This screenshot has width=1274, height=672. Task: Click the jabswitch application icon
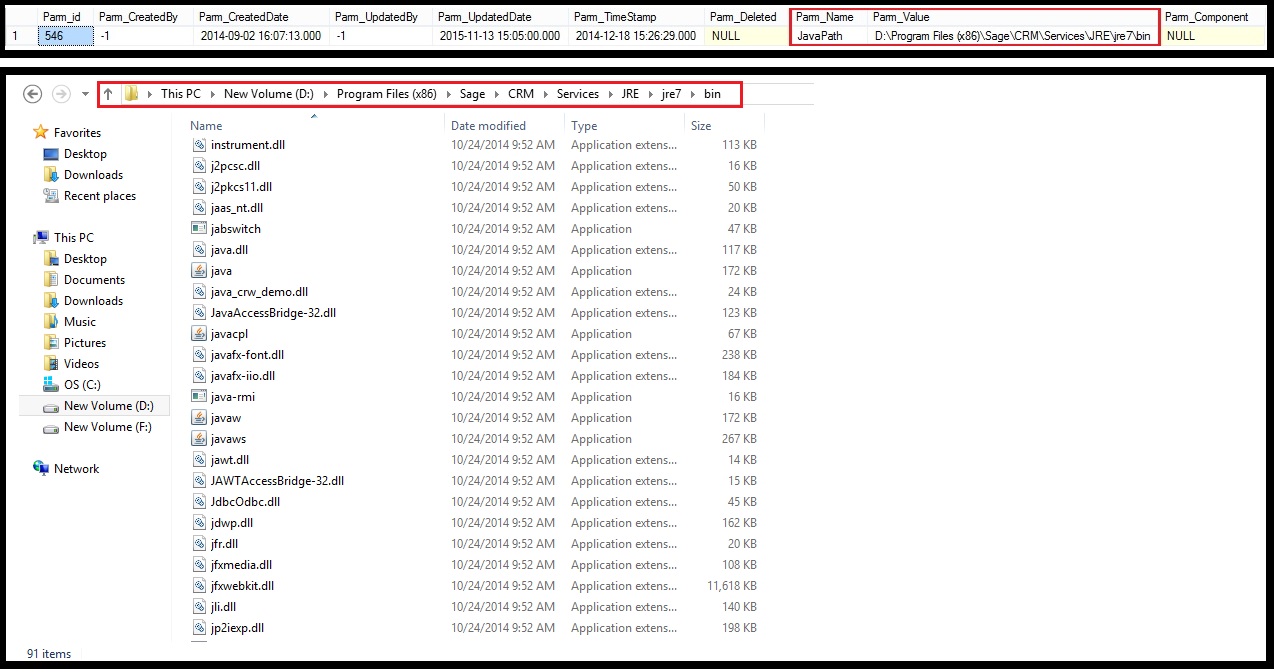point(198,229)
